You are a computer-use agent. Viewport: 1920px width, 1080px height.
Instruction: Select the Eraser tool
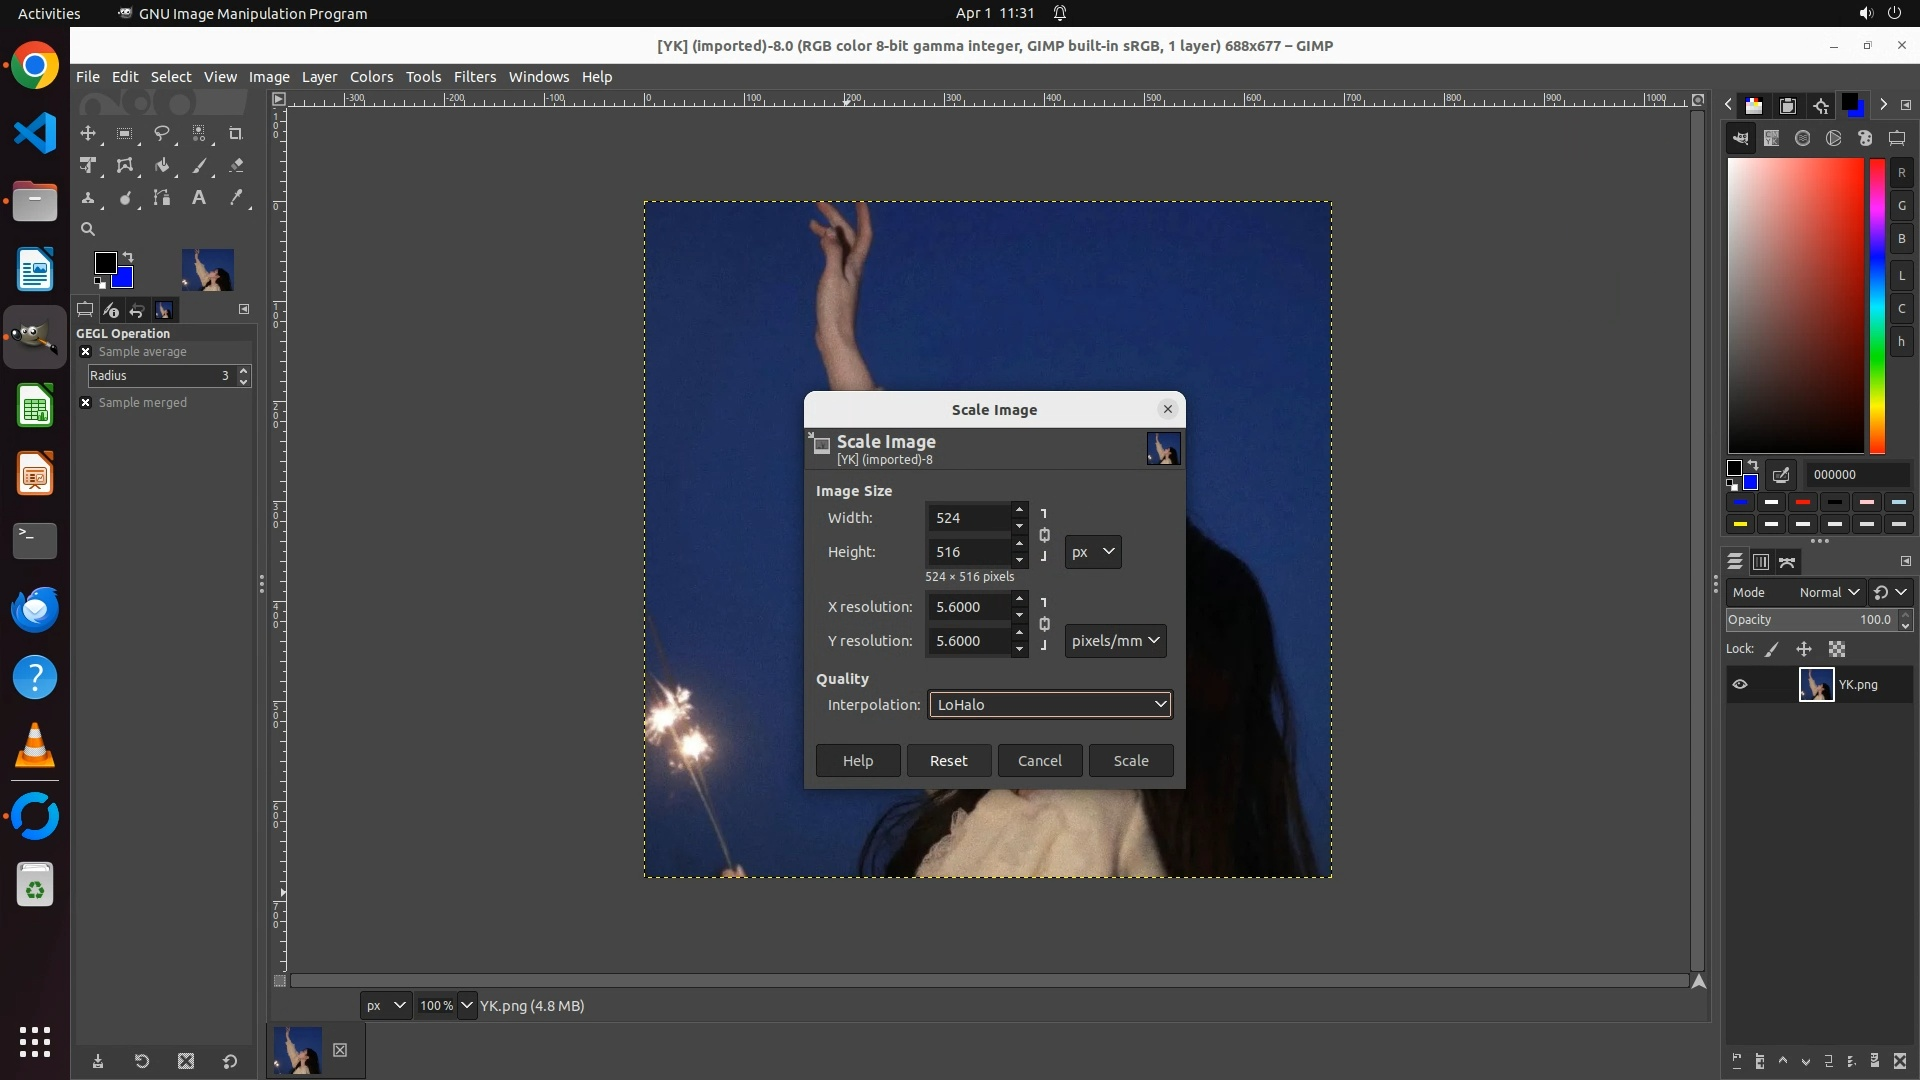coord(236,166)
